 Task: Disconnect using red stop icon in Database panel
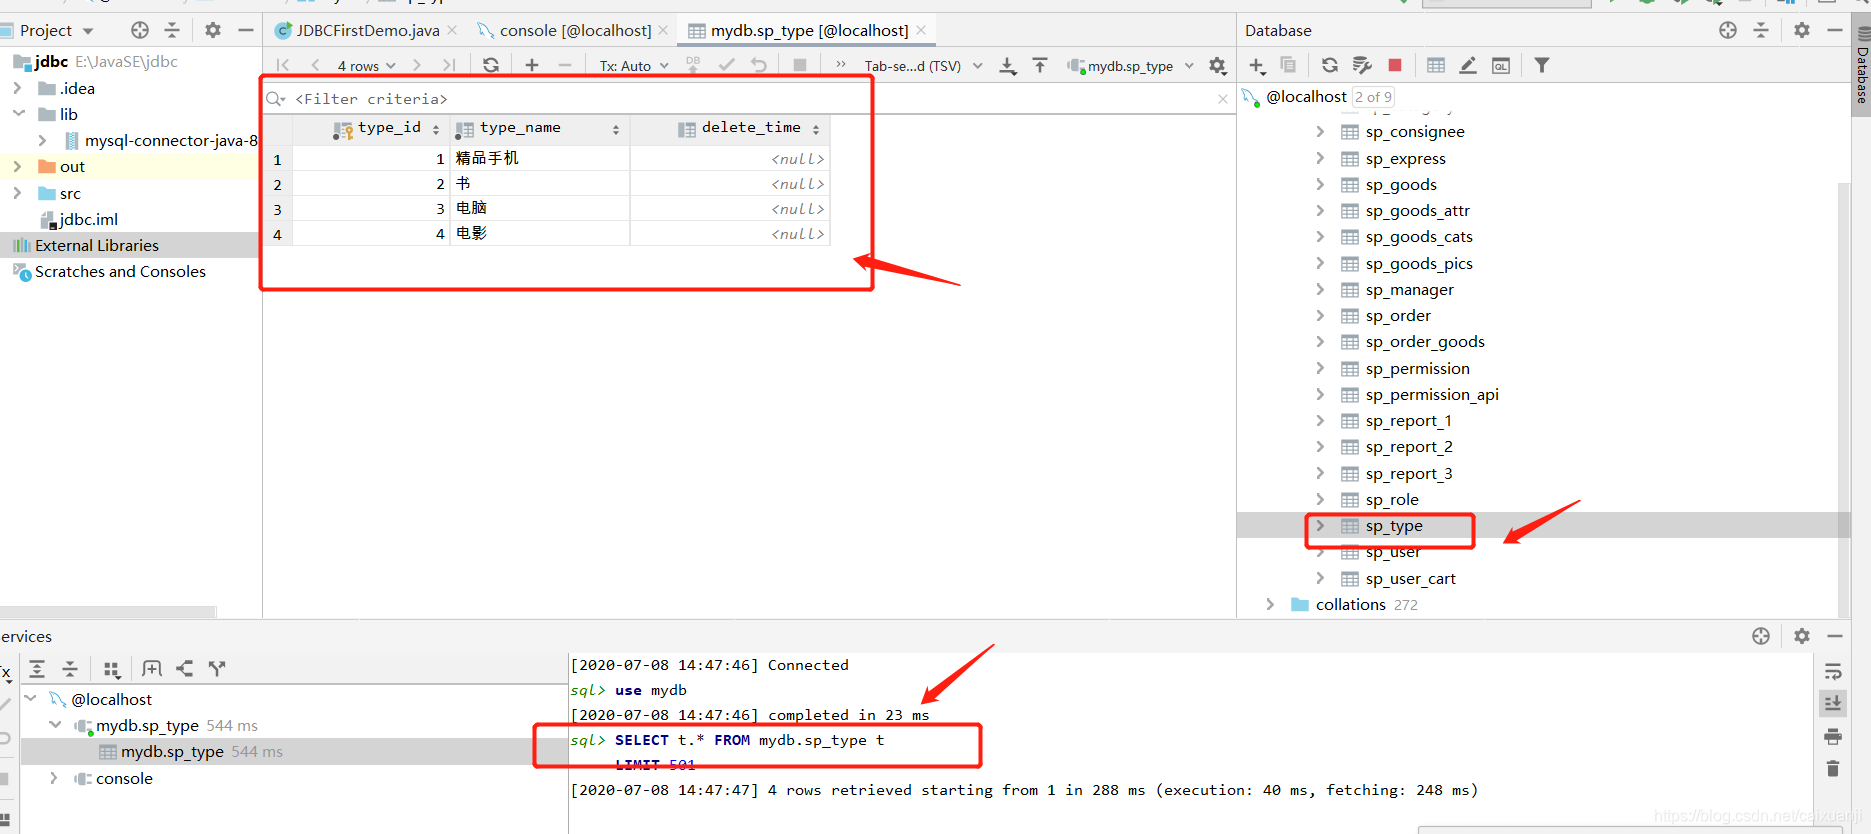click(1395, 65)
